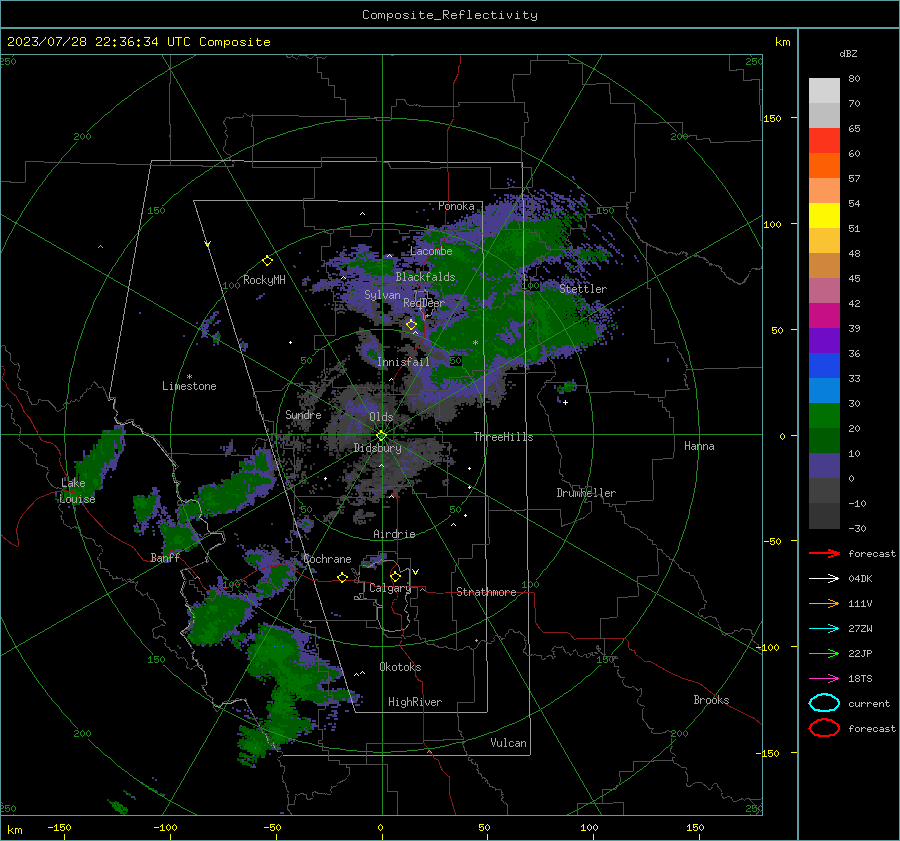The image size is (900, 841).
Task: Click the green 22JP arrow icon
Action: click(824, 653)
